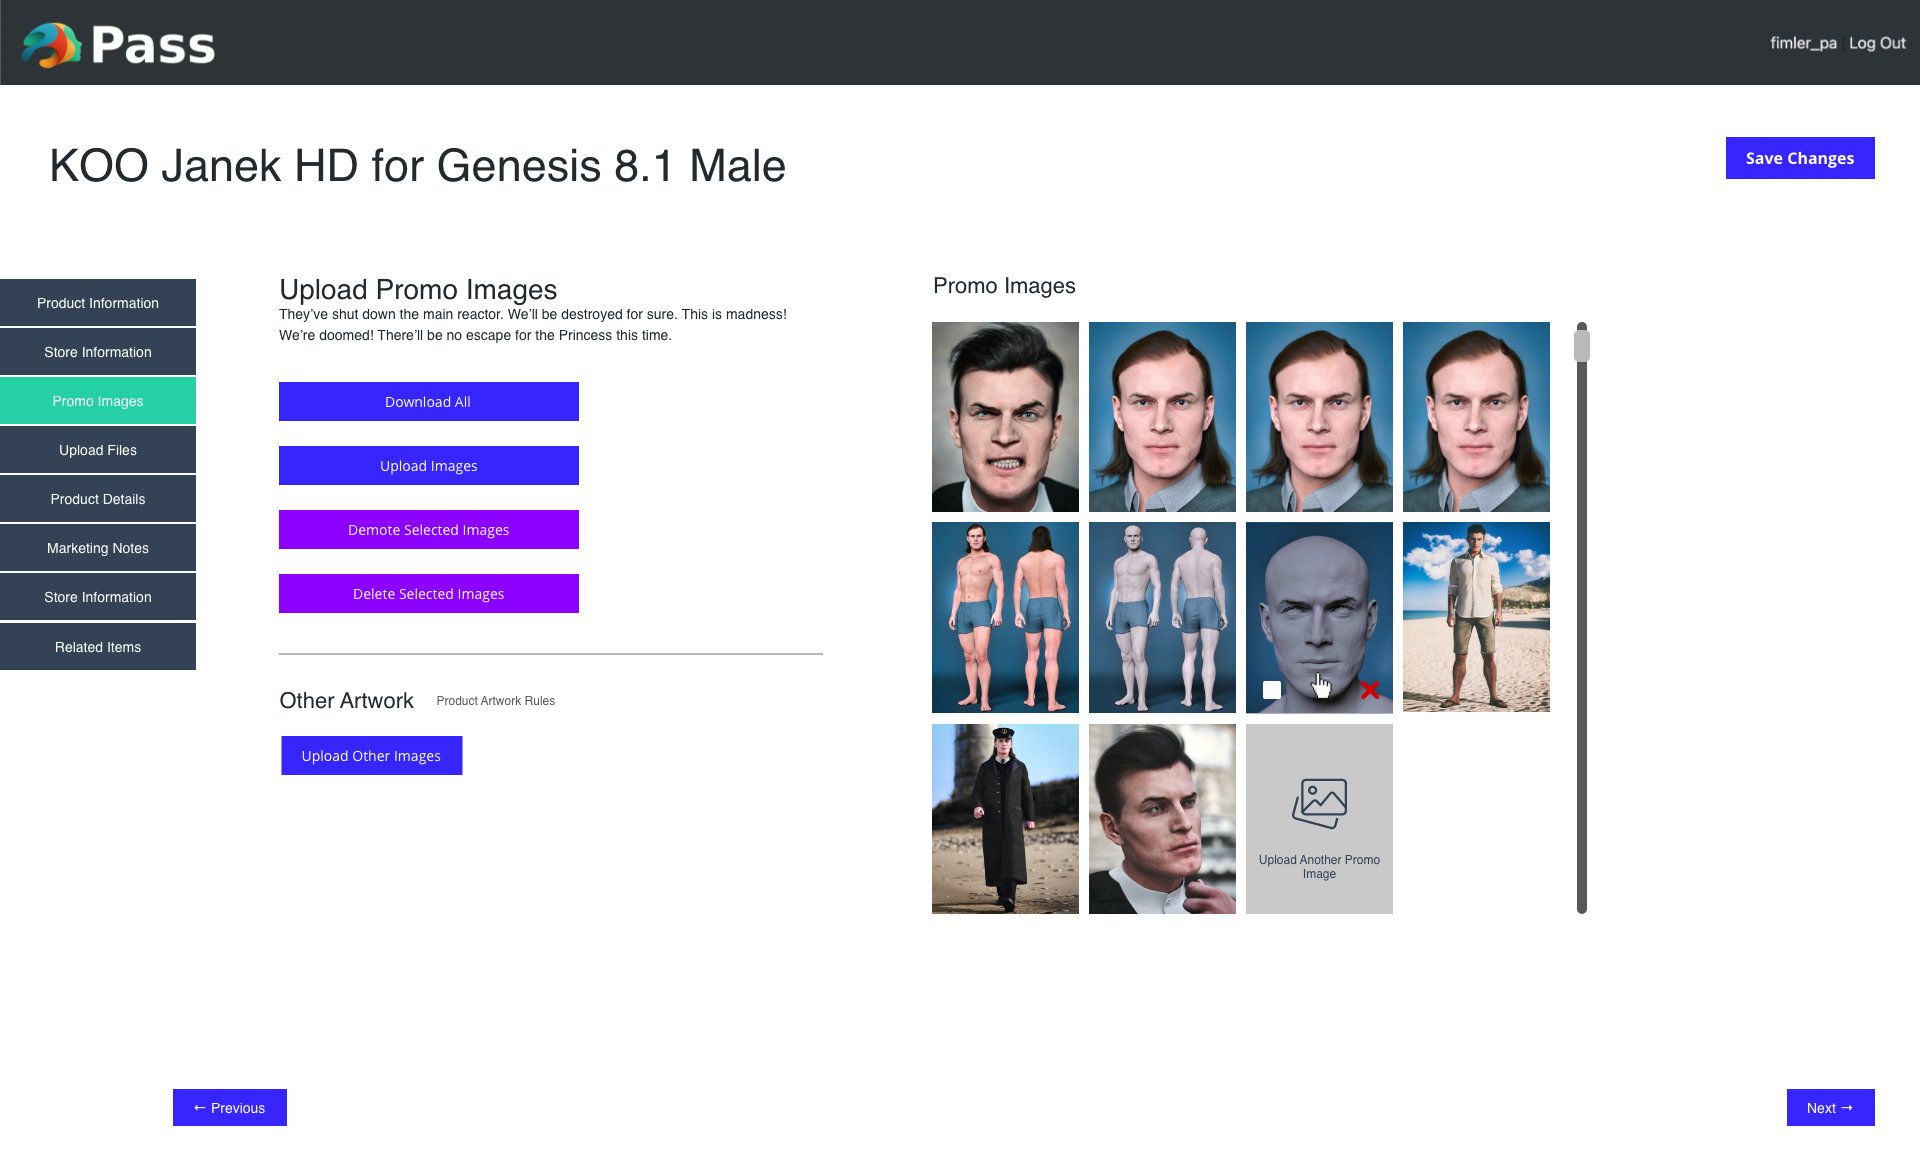Tick the selection checkbox on the gray head thumbnail

click(1272, 690)
